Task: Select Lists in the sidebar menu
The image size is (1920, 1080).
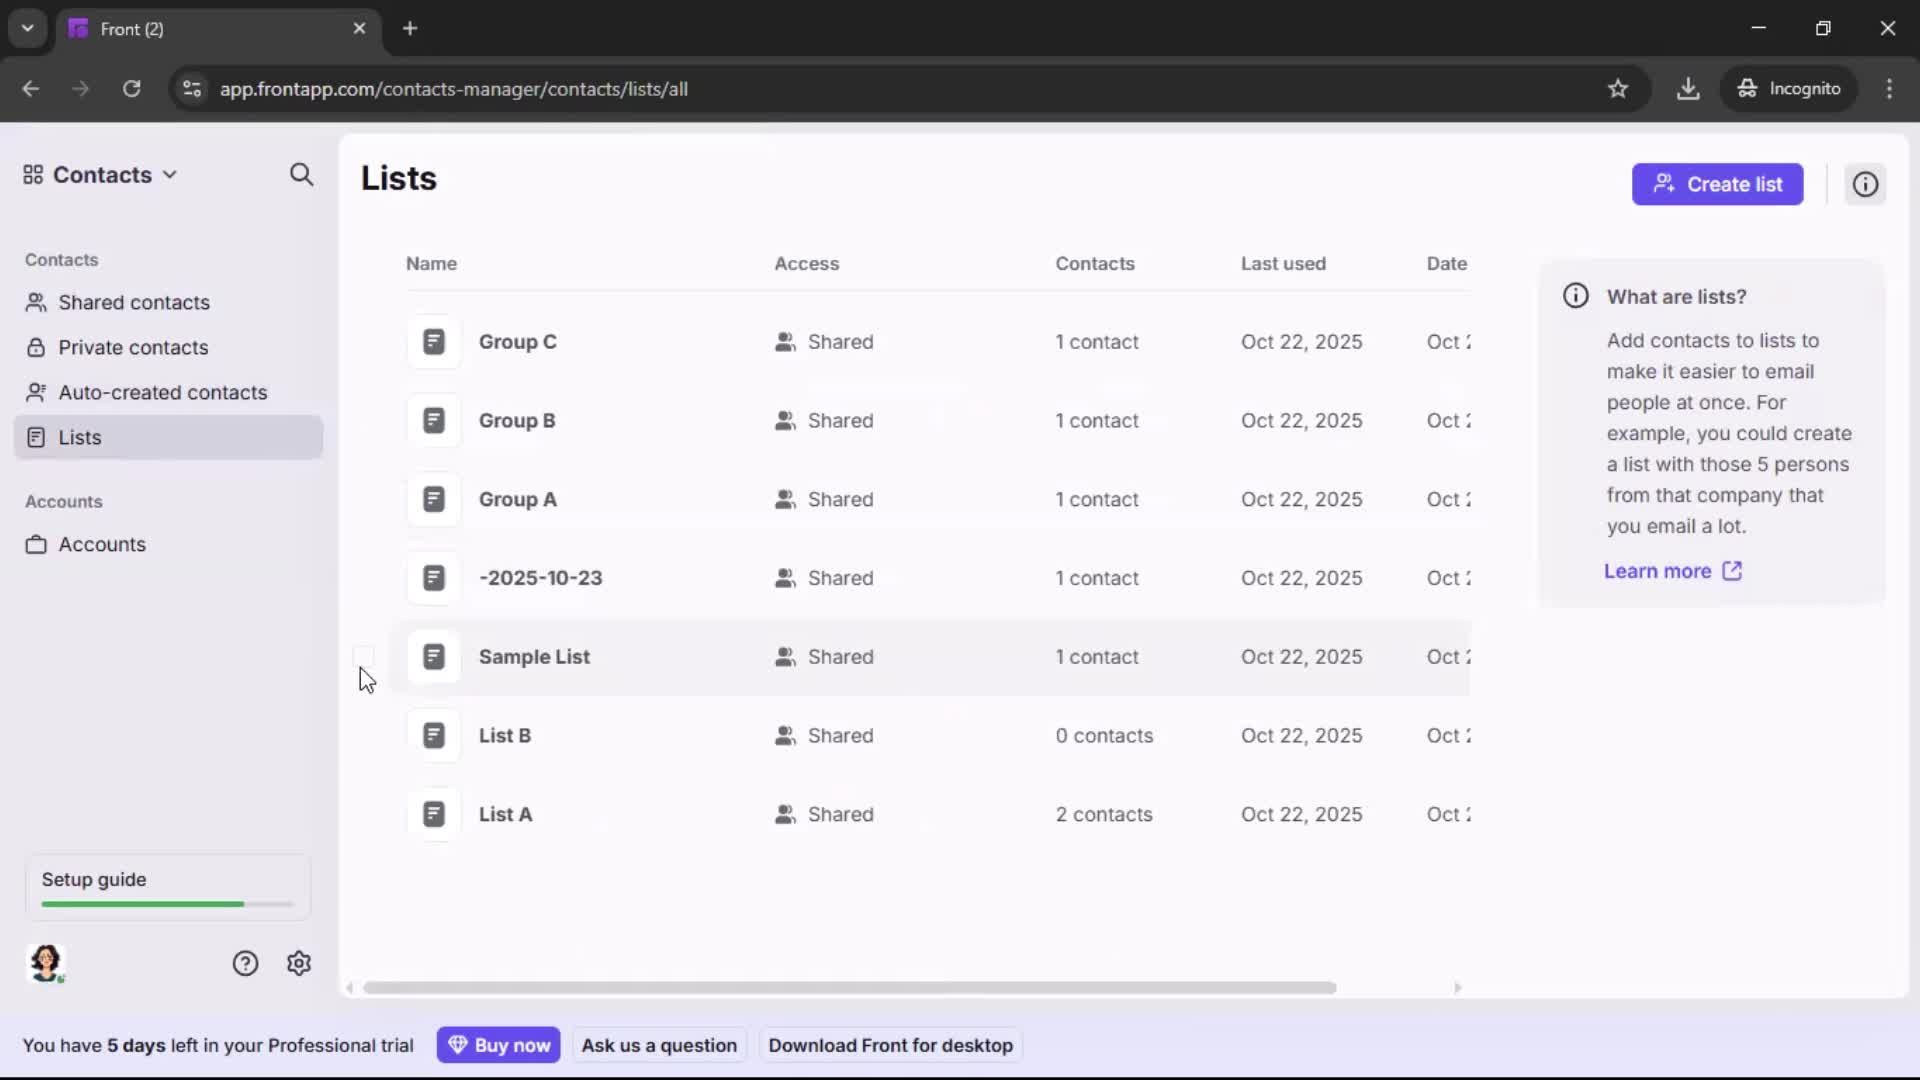Action: click(x=80, y=437)
